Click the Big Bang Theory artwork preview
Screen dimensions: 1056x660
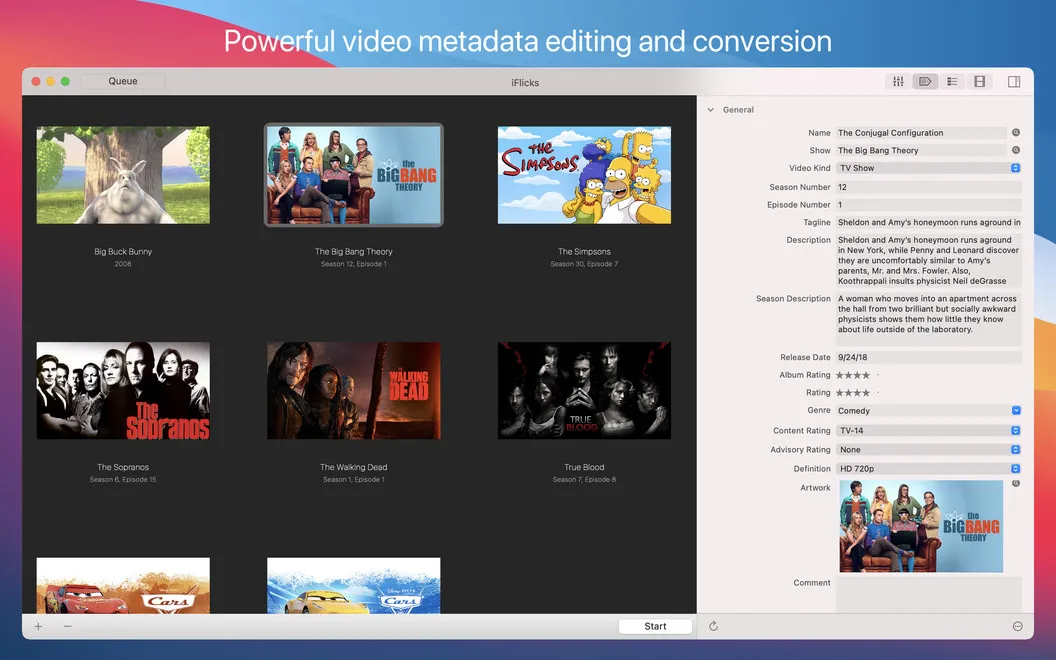(x=921, y=526)
